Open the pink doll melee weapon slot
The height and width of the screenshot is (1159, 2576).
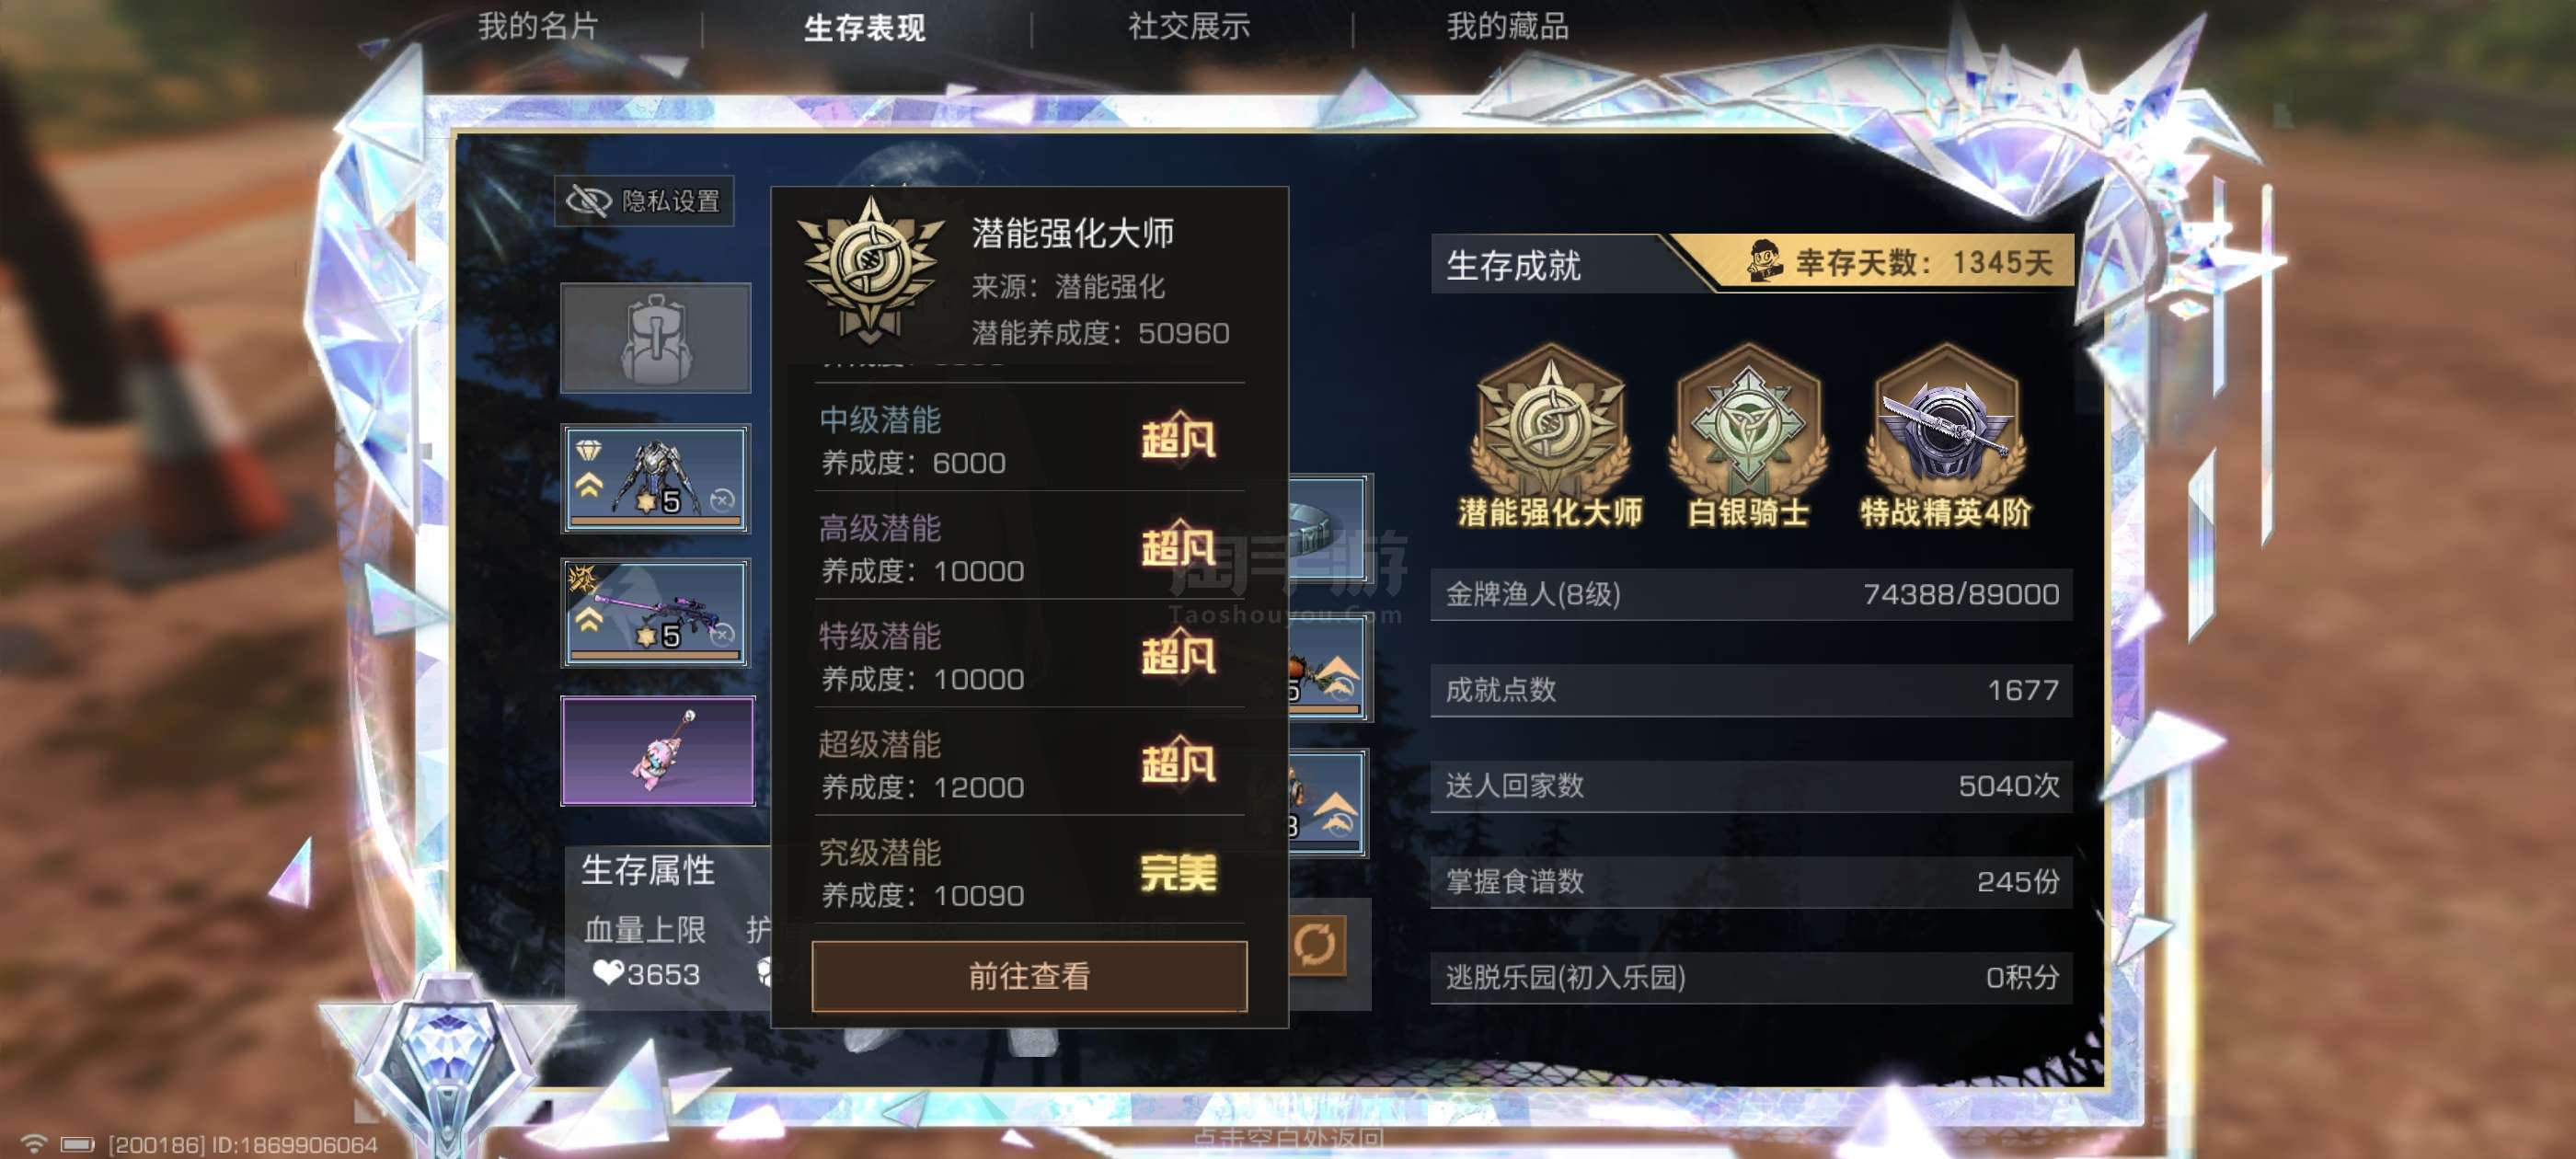[x=657, y=751]
